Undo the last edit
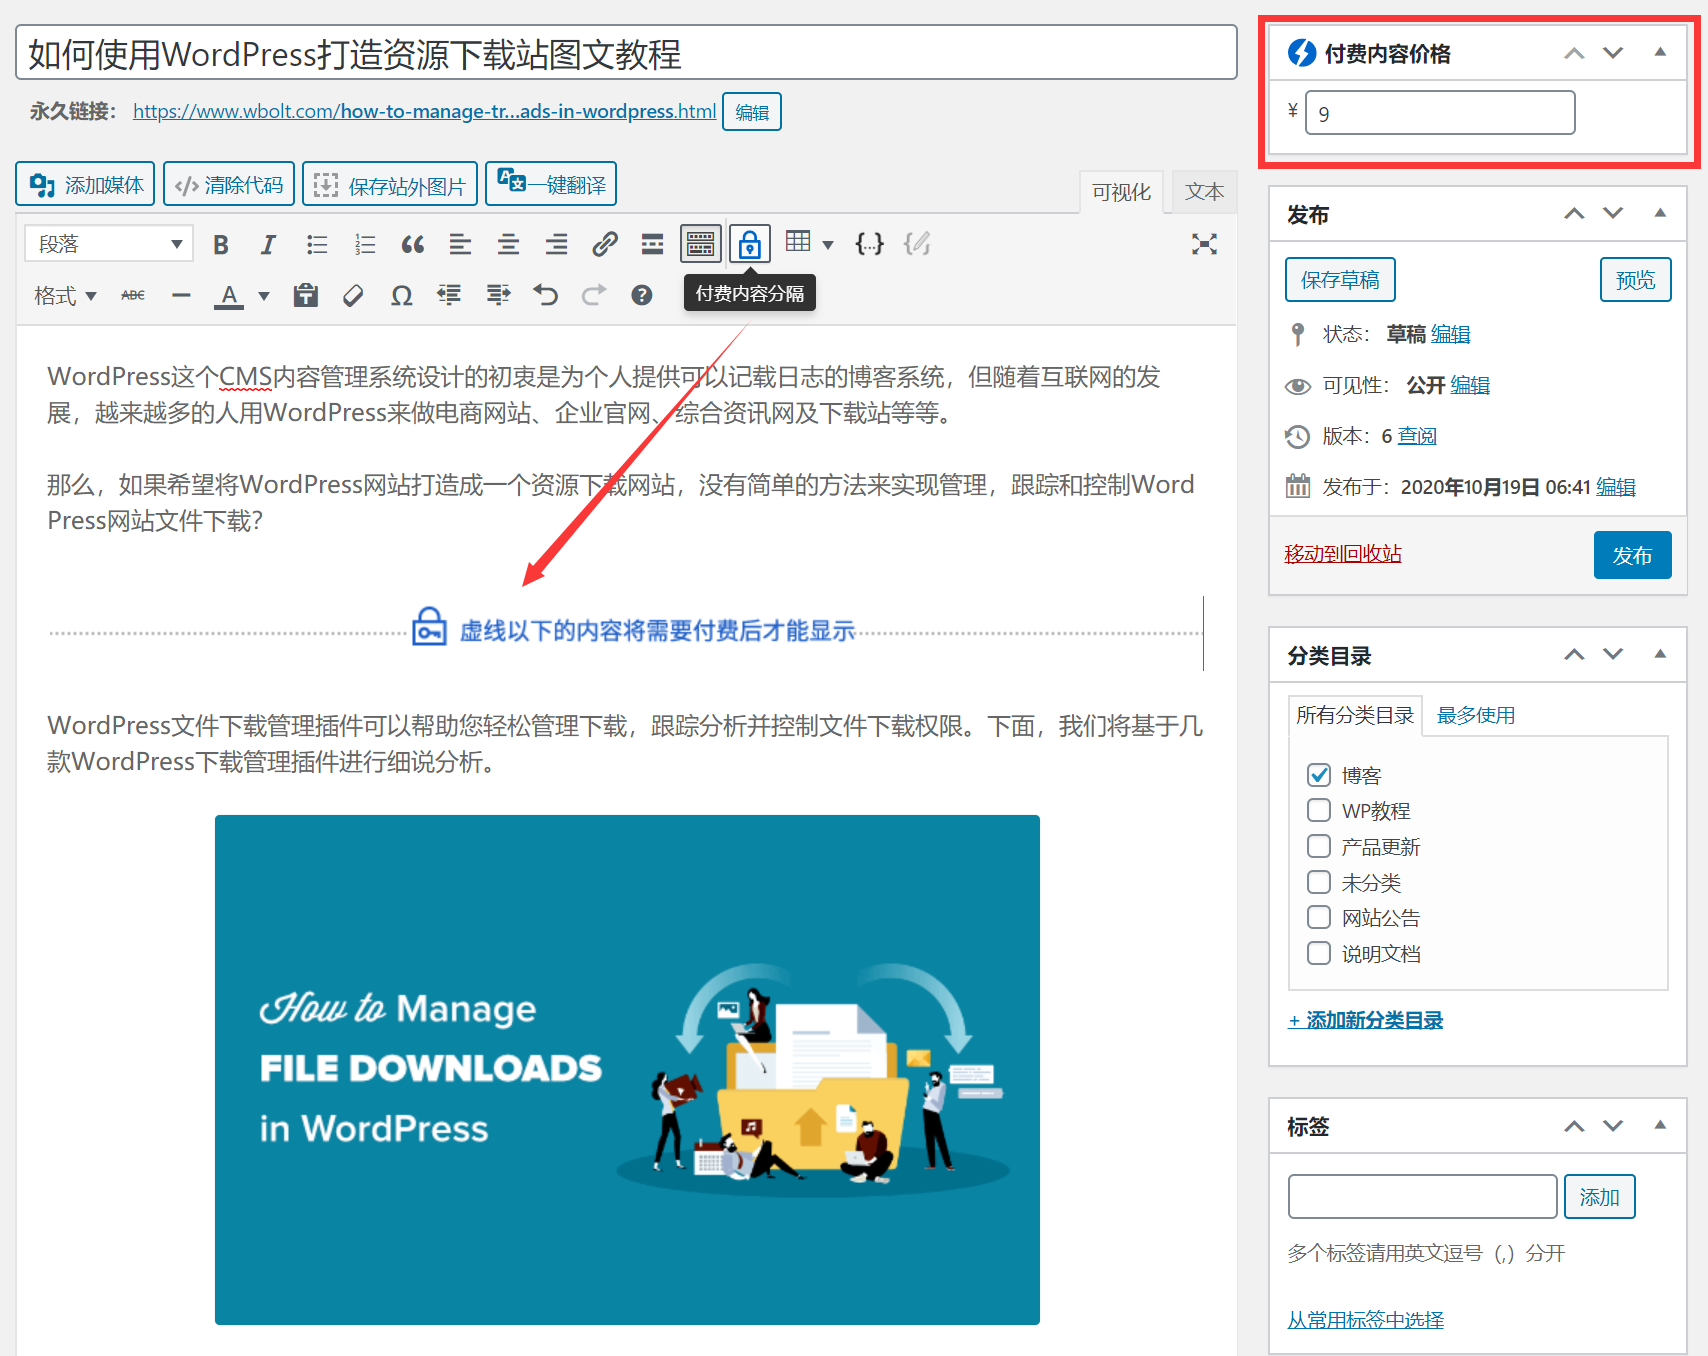This screenshot has height=1356, width=1708. point(545,295)
